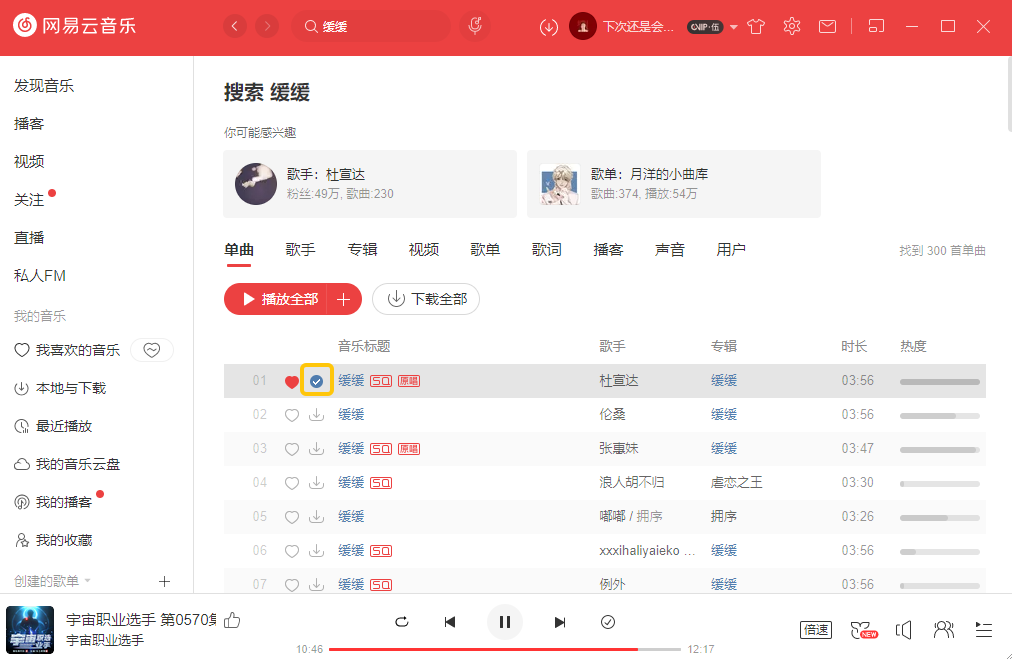1012x659 pixels.
Task: Open the sound effects whale icon marked NEW
Action: pyautogui.click(x=862, y=630)
